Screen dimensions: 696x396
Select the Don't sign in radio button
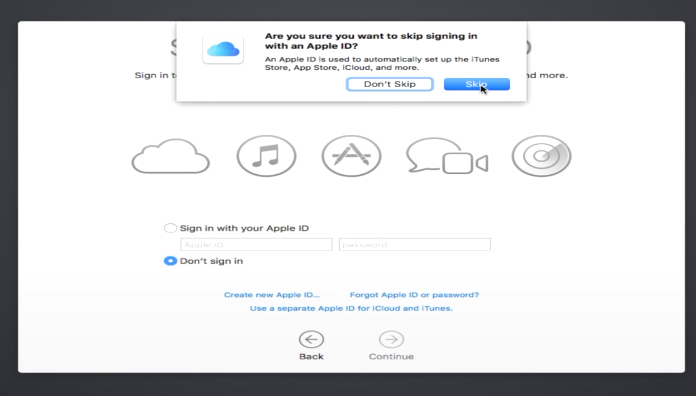[x=170, y=261]
